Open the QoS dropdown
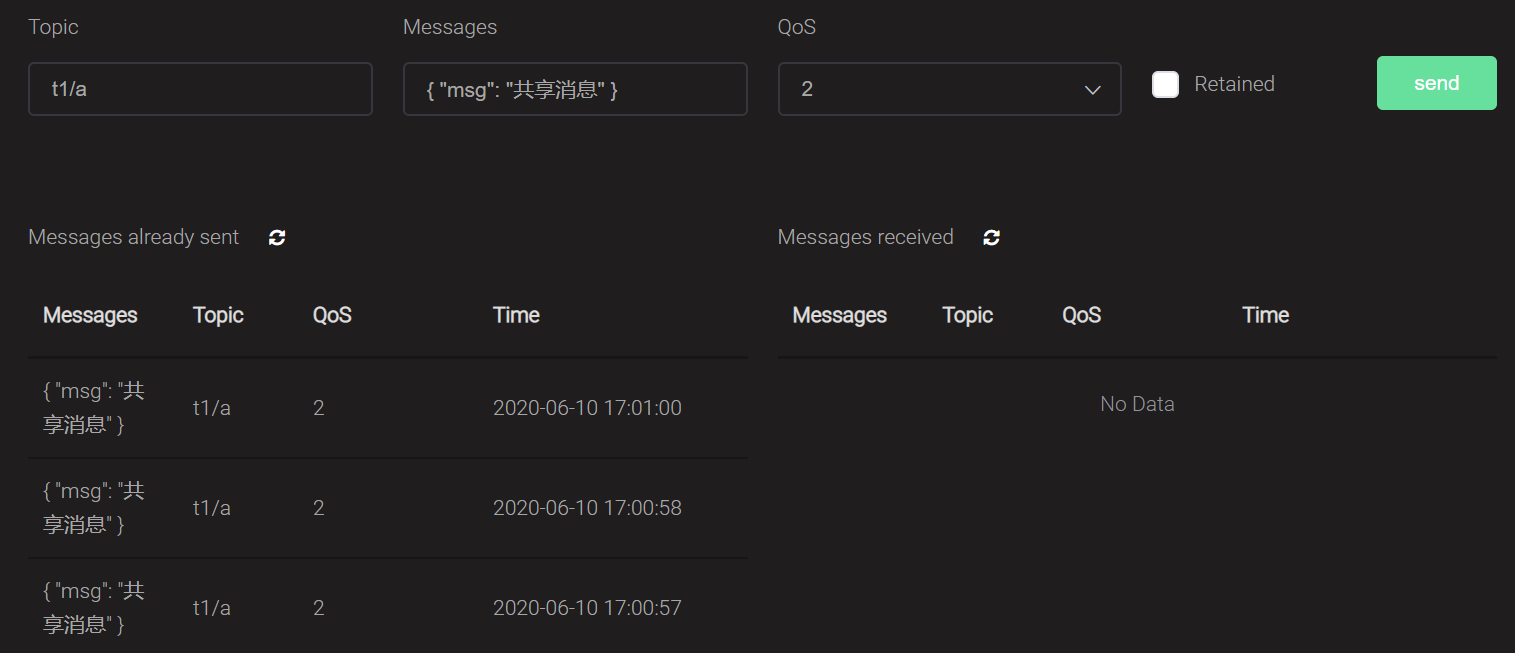Screen dimensions: 1515x653 (x=948, y=89)
